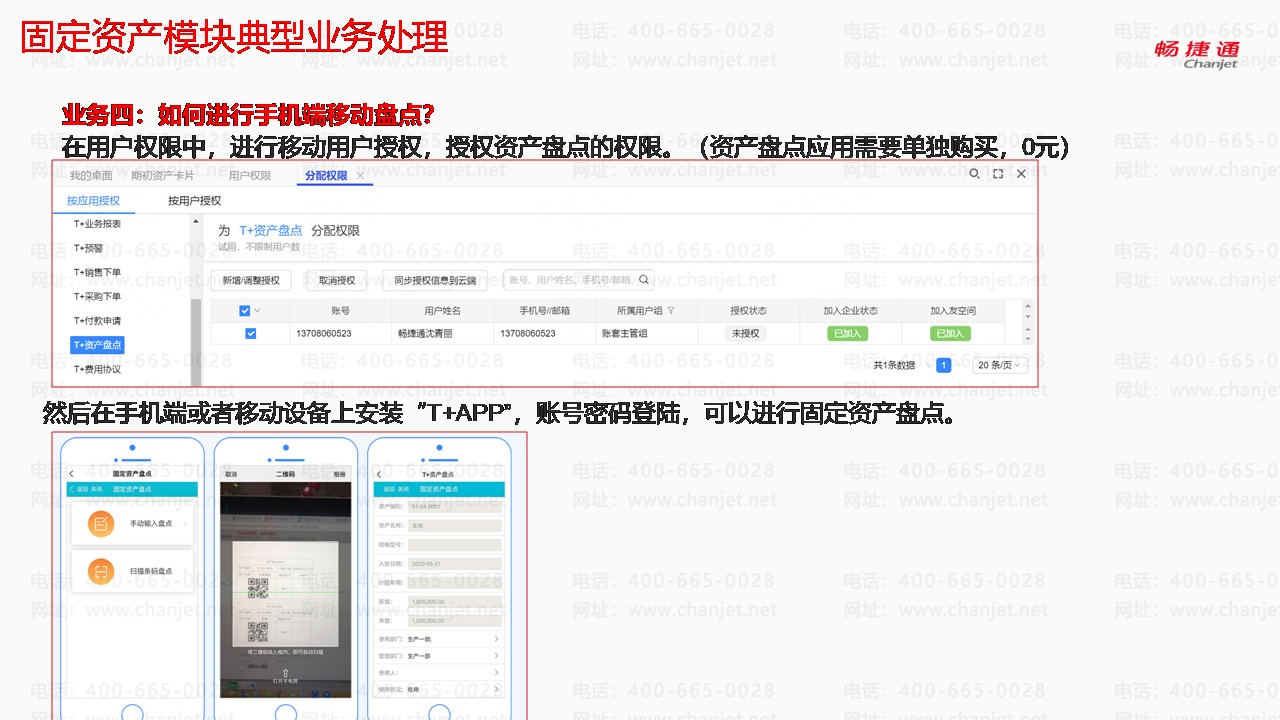This screenshot has width=1280, height=720.
Task: Click the 未授权 status tag
Action: tap(746, 334)
